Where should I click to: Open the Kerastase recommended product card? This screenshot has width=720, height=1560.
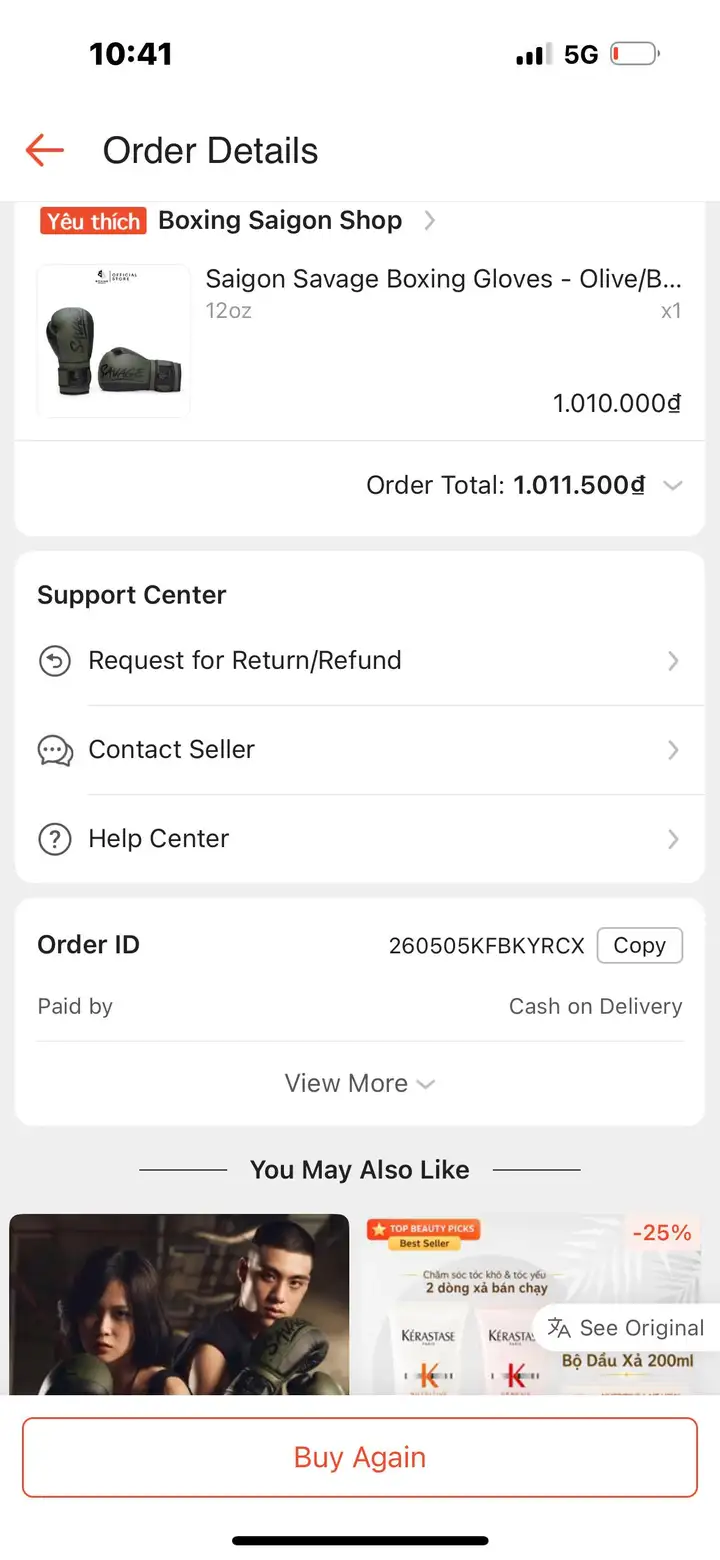536,1304
